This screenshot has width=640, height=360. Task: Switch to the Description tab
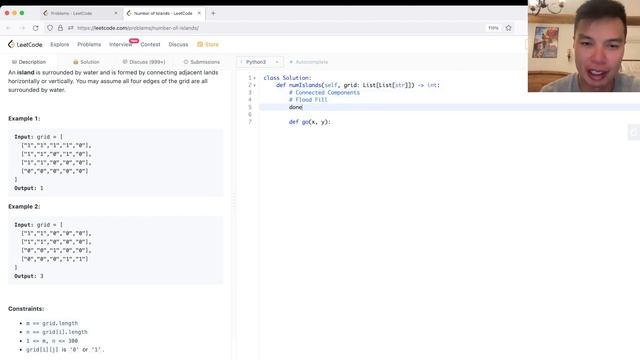[x=29, y=62]
